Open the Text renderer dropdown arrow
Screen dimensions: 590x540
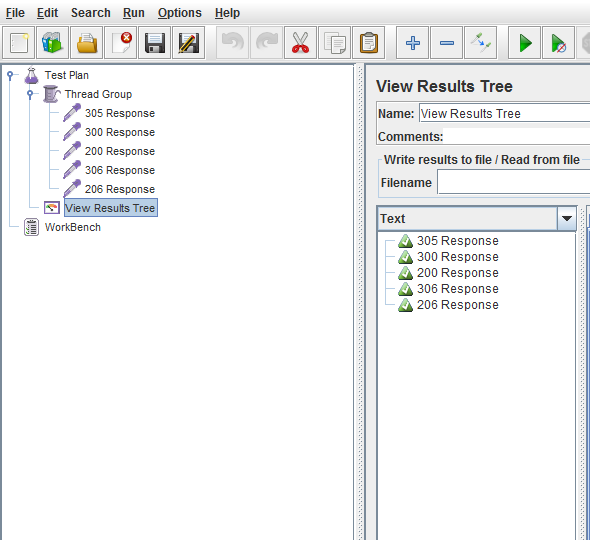(x=567, y=219)
